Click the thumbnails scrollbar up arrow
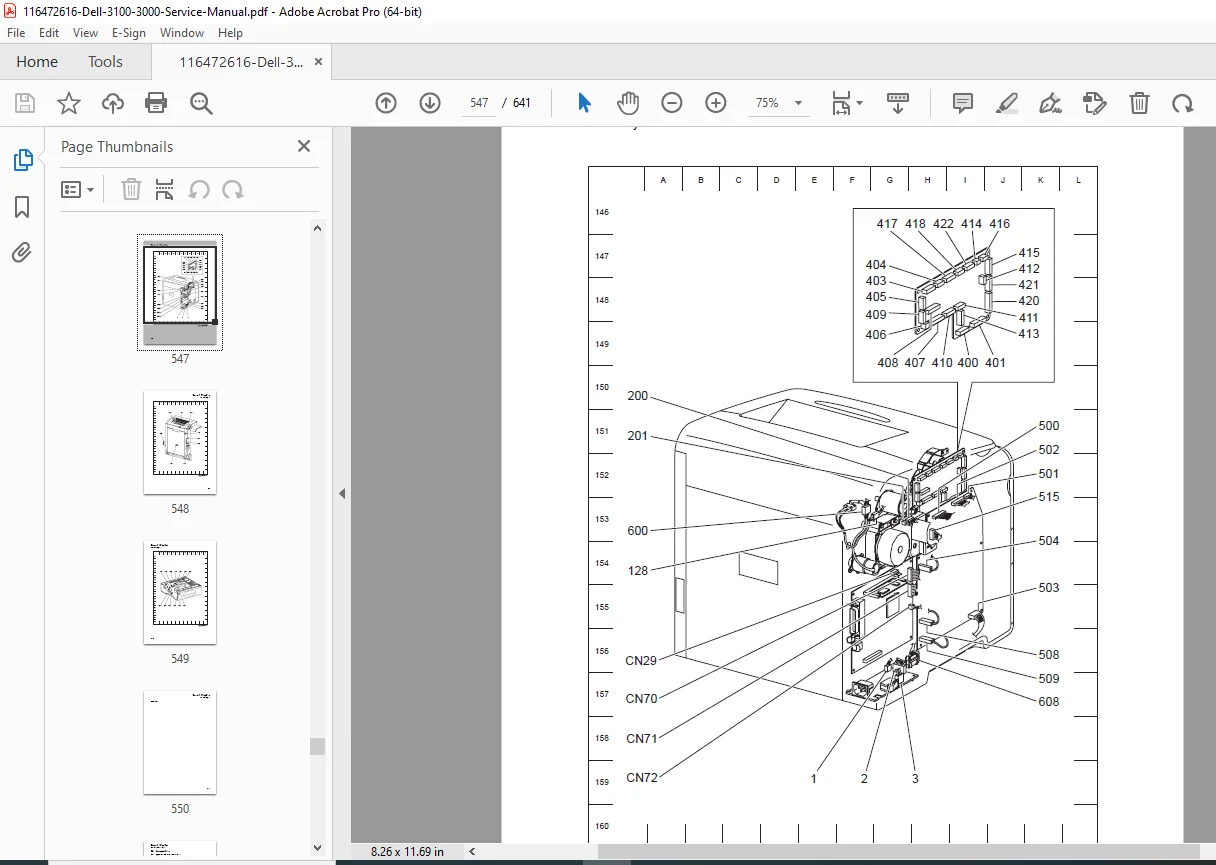1216x865 pixels. click(x=318, y=228)
